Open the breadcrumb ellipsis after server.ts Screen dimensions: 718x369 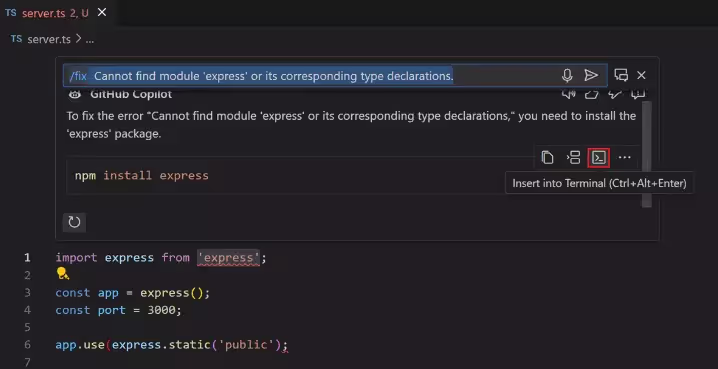point(90,40)
